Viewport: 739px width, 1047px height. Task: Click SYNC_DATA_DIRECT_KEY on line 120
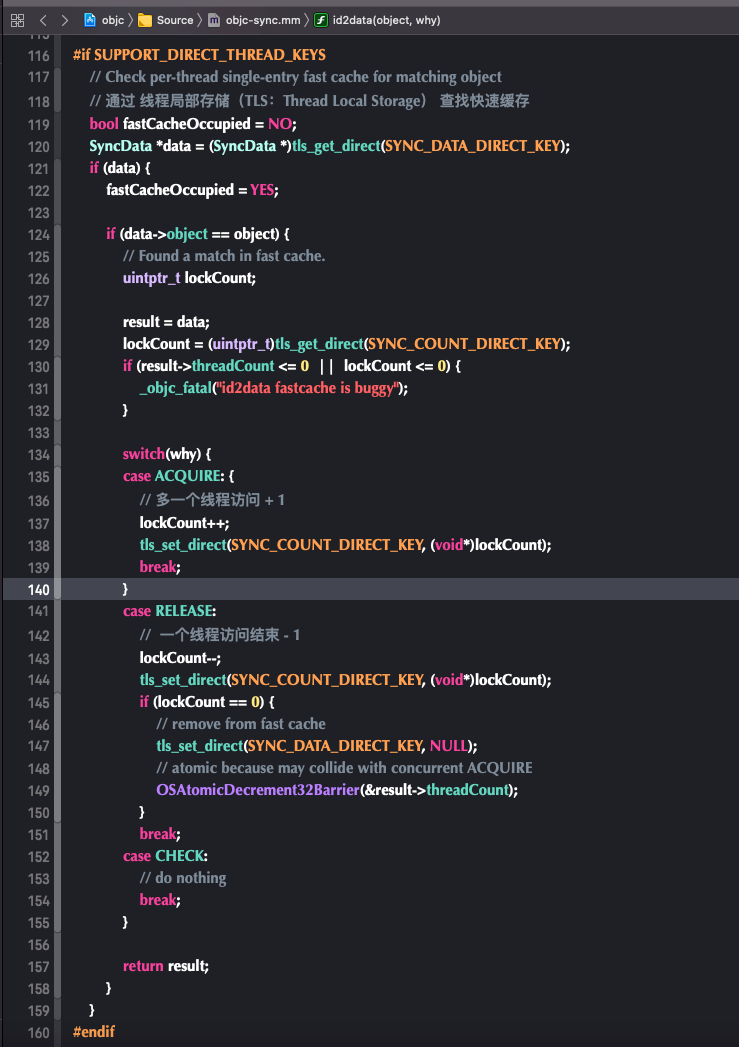[x=473, y=146]
